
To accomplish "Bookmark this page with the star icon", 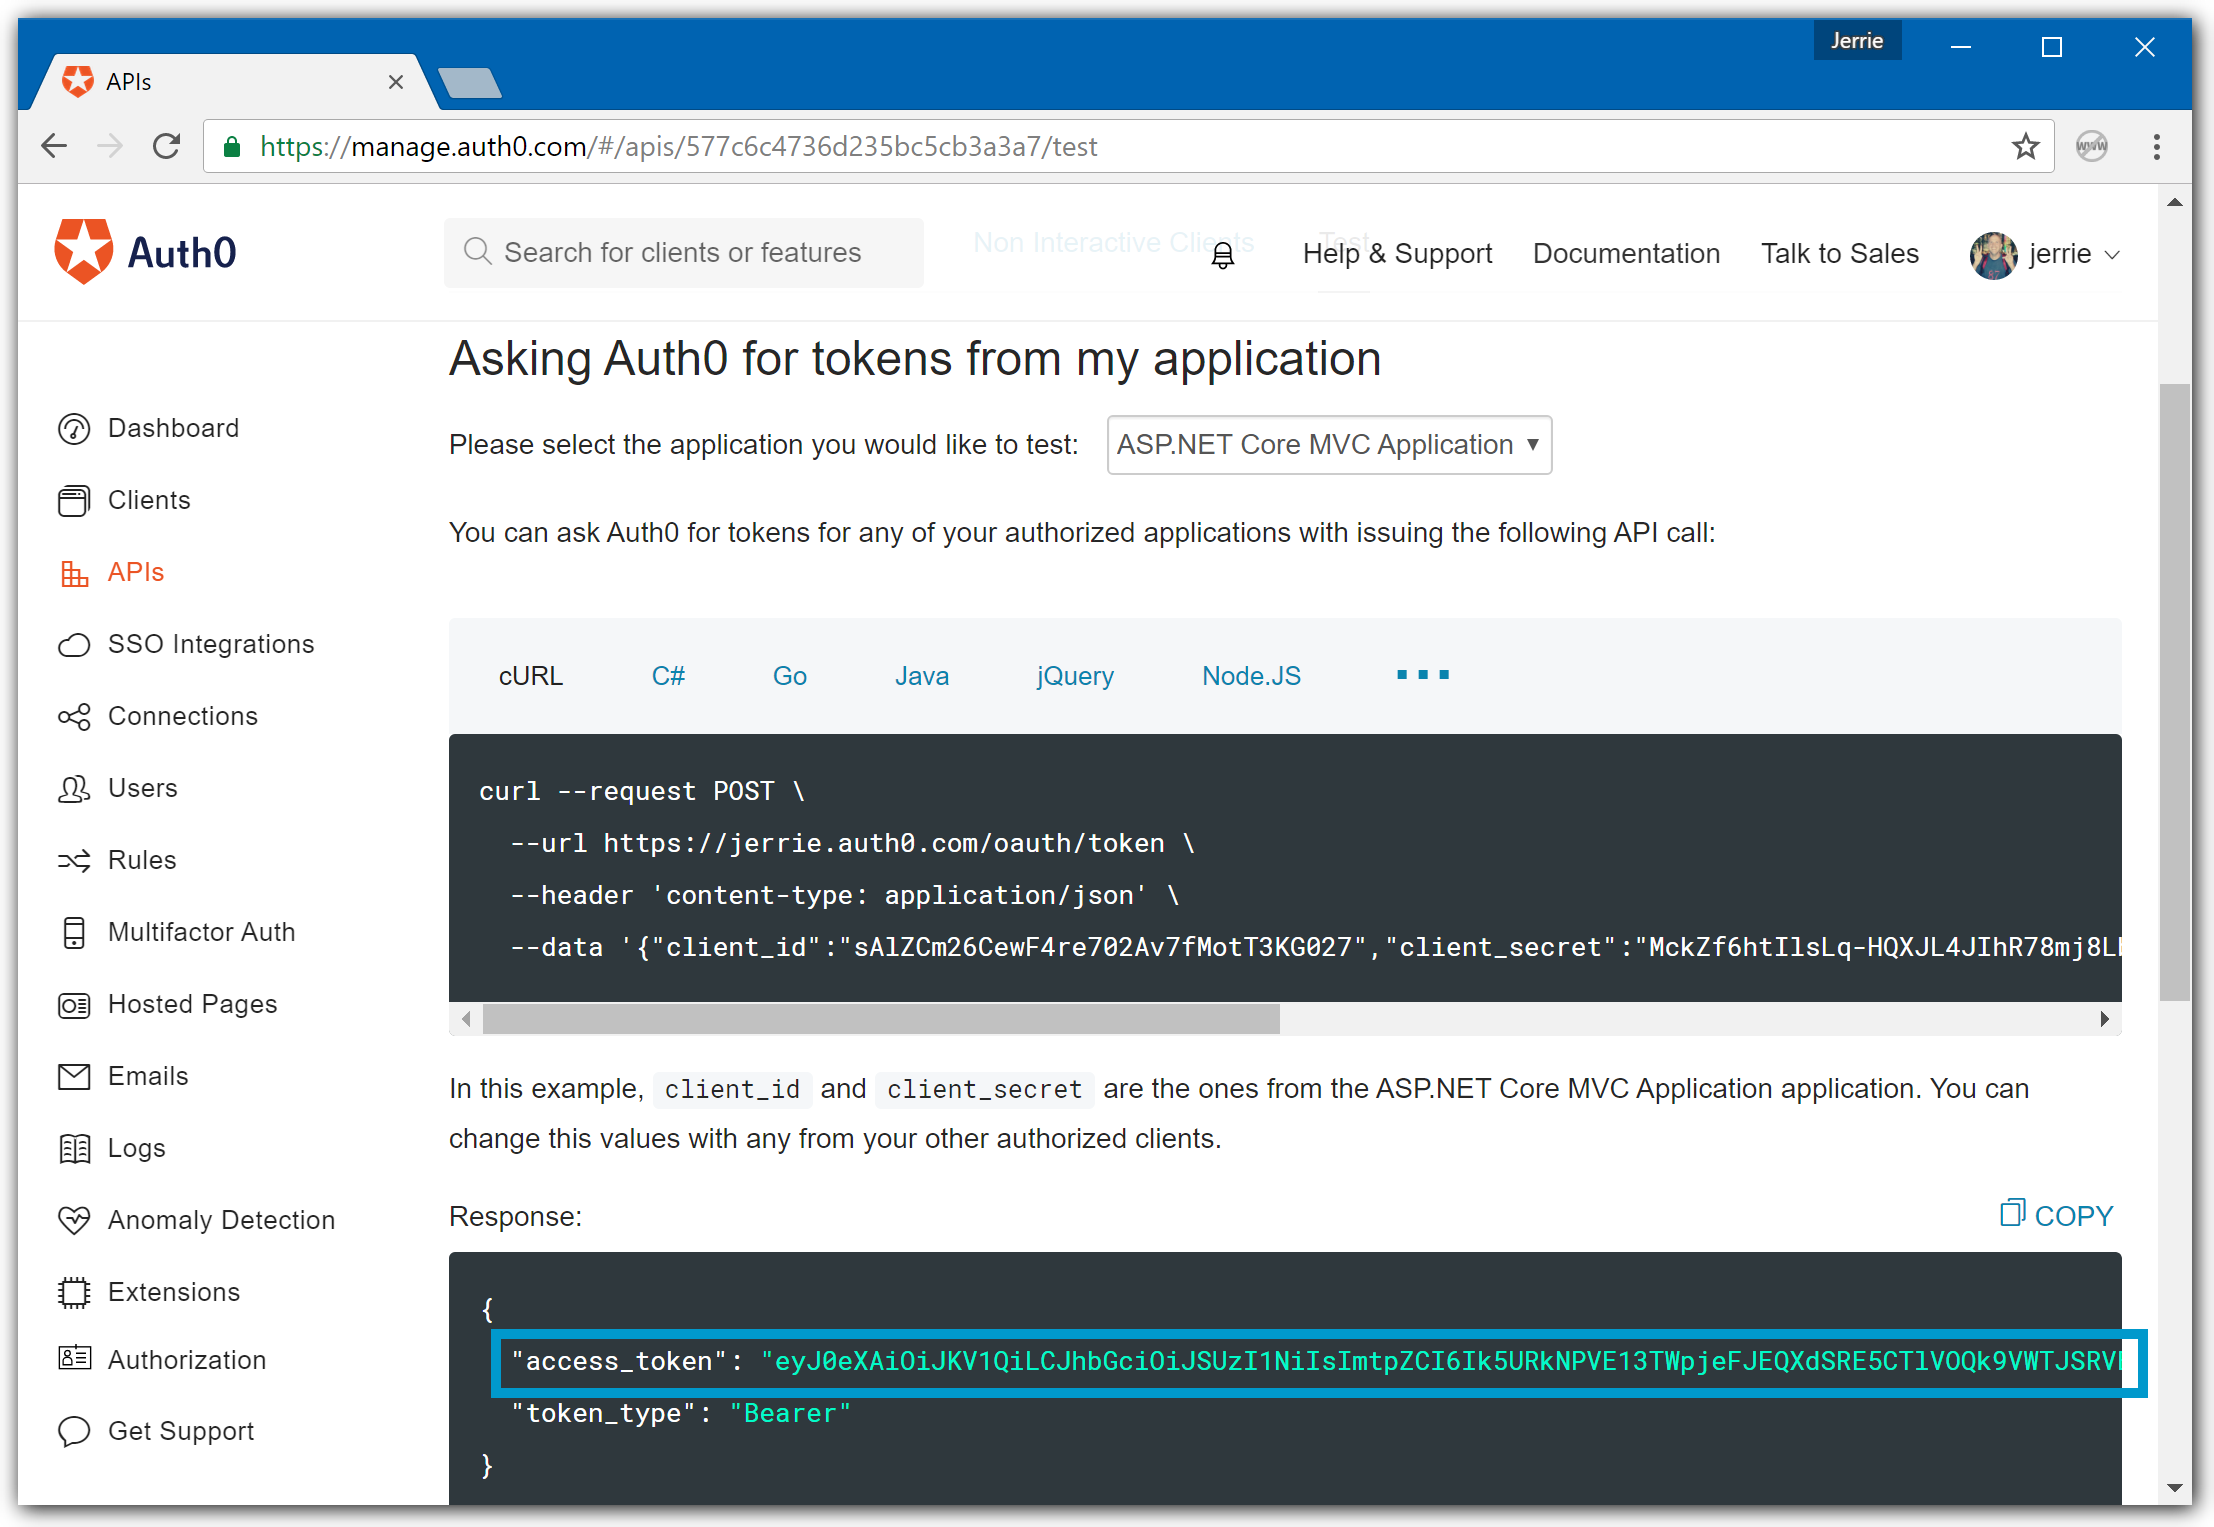I will [2025, 147].
